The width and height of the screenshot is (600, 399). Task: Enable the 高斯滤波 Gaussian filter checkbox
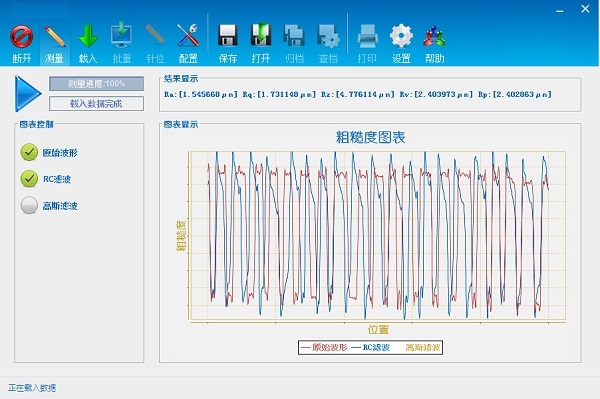click(x=29, y=205)
